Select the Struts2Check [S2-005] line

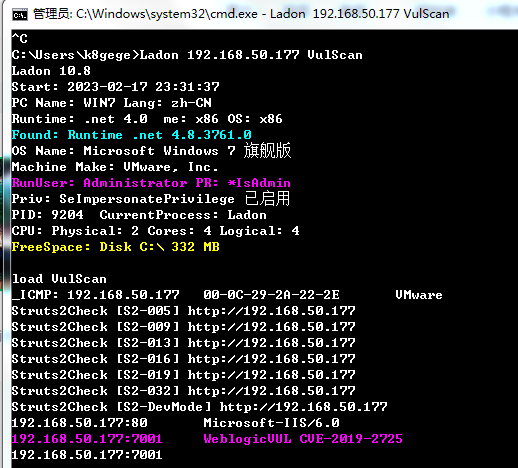coord(183,311)
